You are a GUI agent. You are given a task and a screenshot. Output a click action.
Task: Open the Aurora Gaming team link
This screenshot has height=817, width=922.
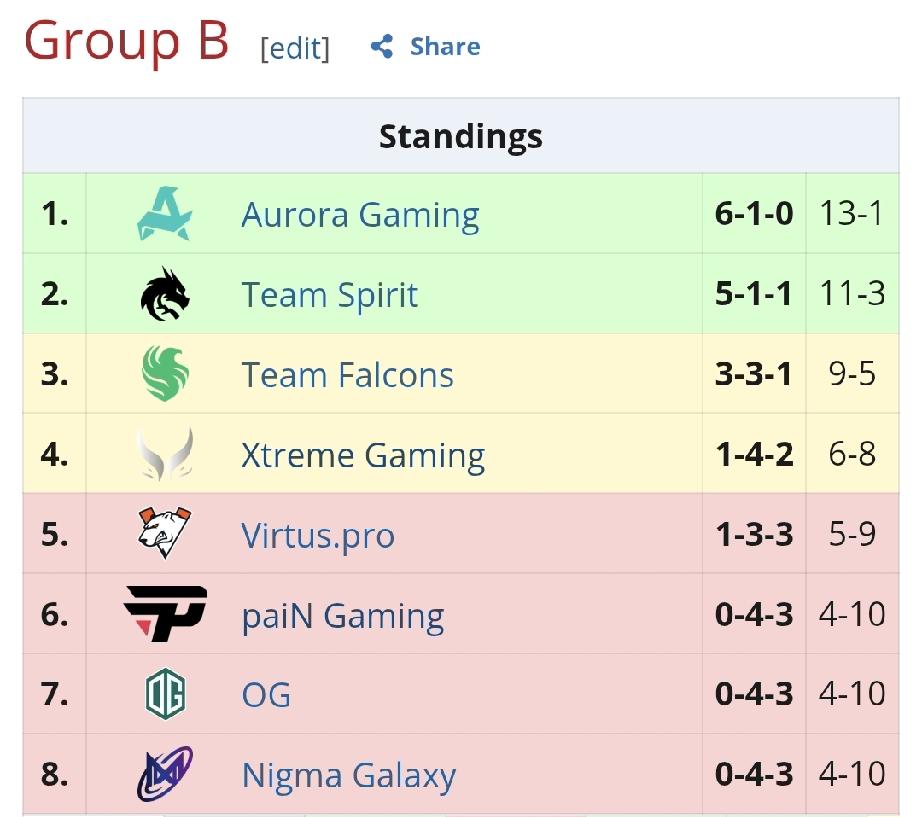360,215
